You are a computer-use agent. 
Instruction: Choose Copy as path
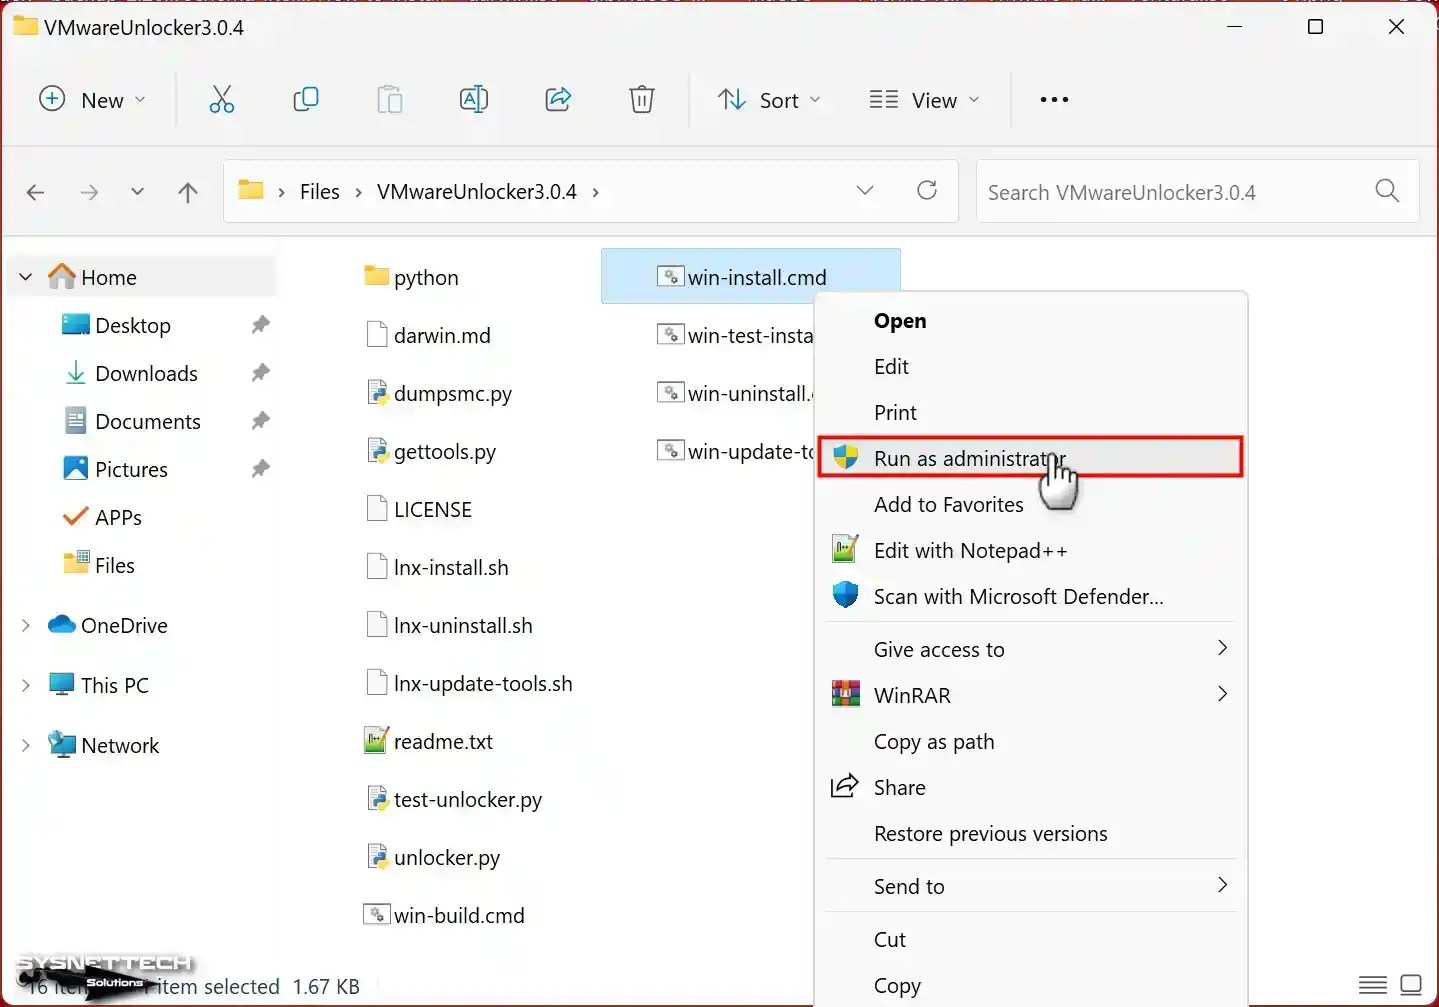(1030, 742)
